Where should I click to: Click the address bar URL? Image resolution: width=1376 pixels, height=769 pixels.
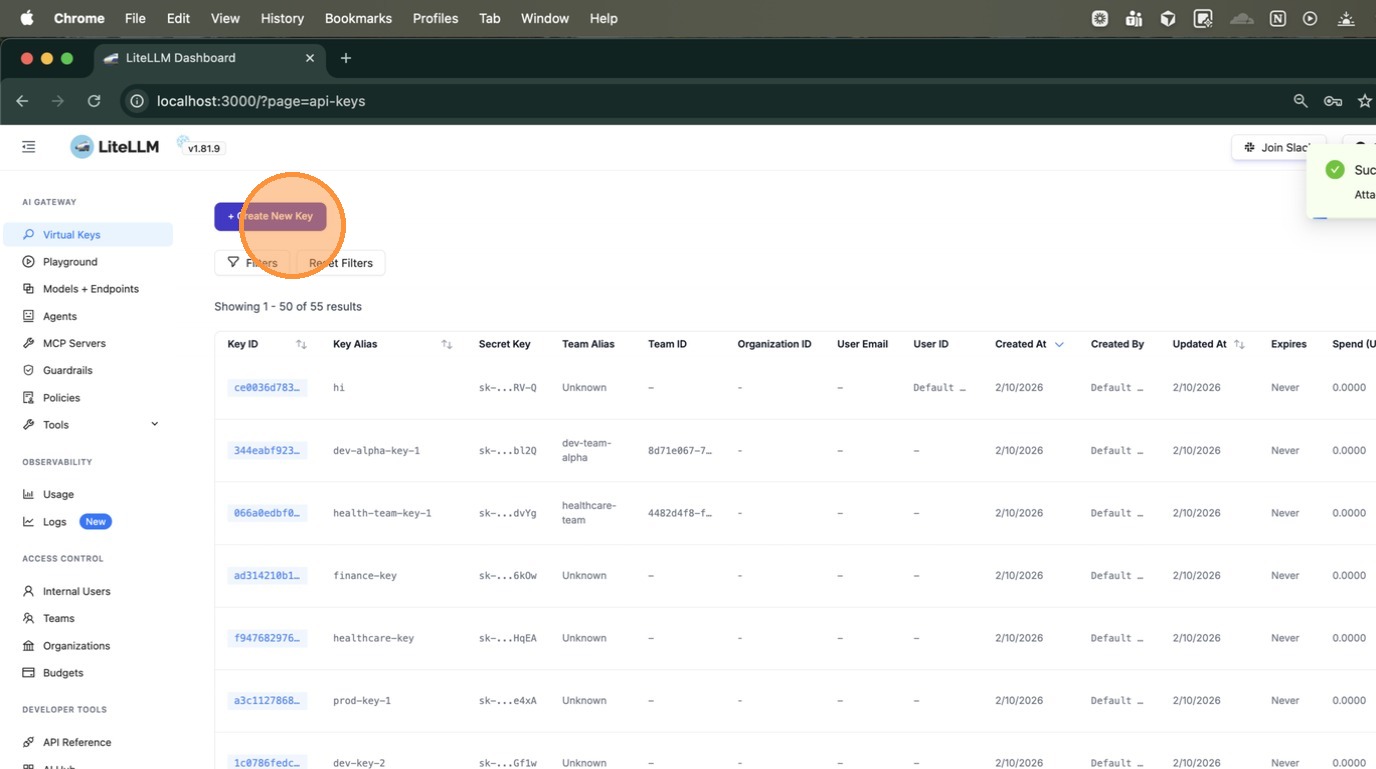tap(261, 101)
